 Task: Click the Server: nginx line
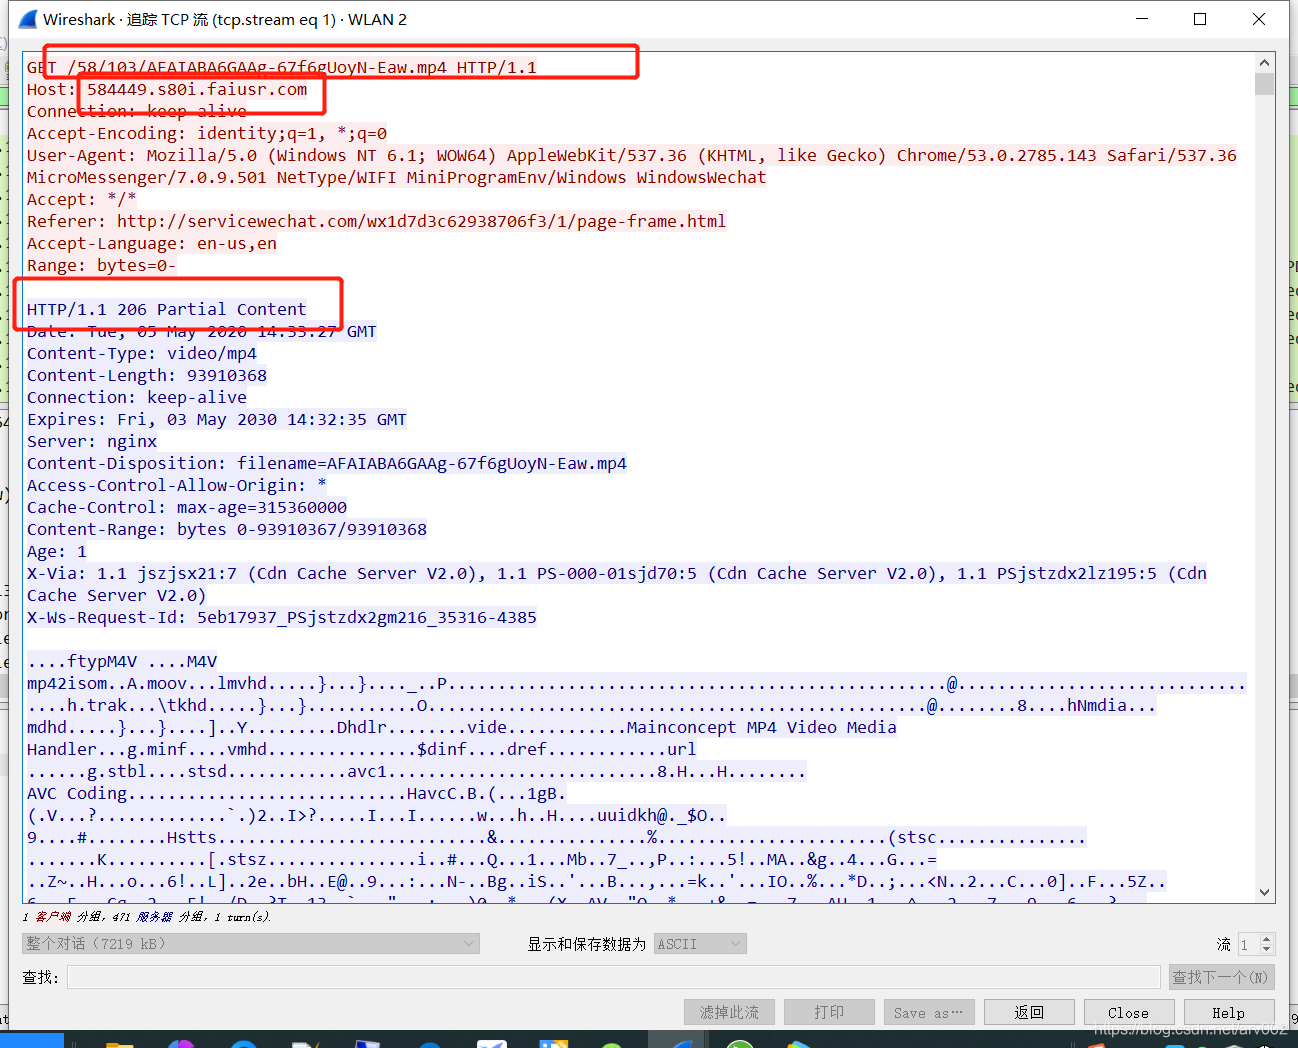(92, 441)
